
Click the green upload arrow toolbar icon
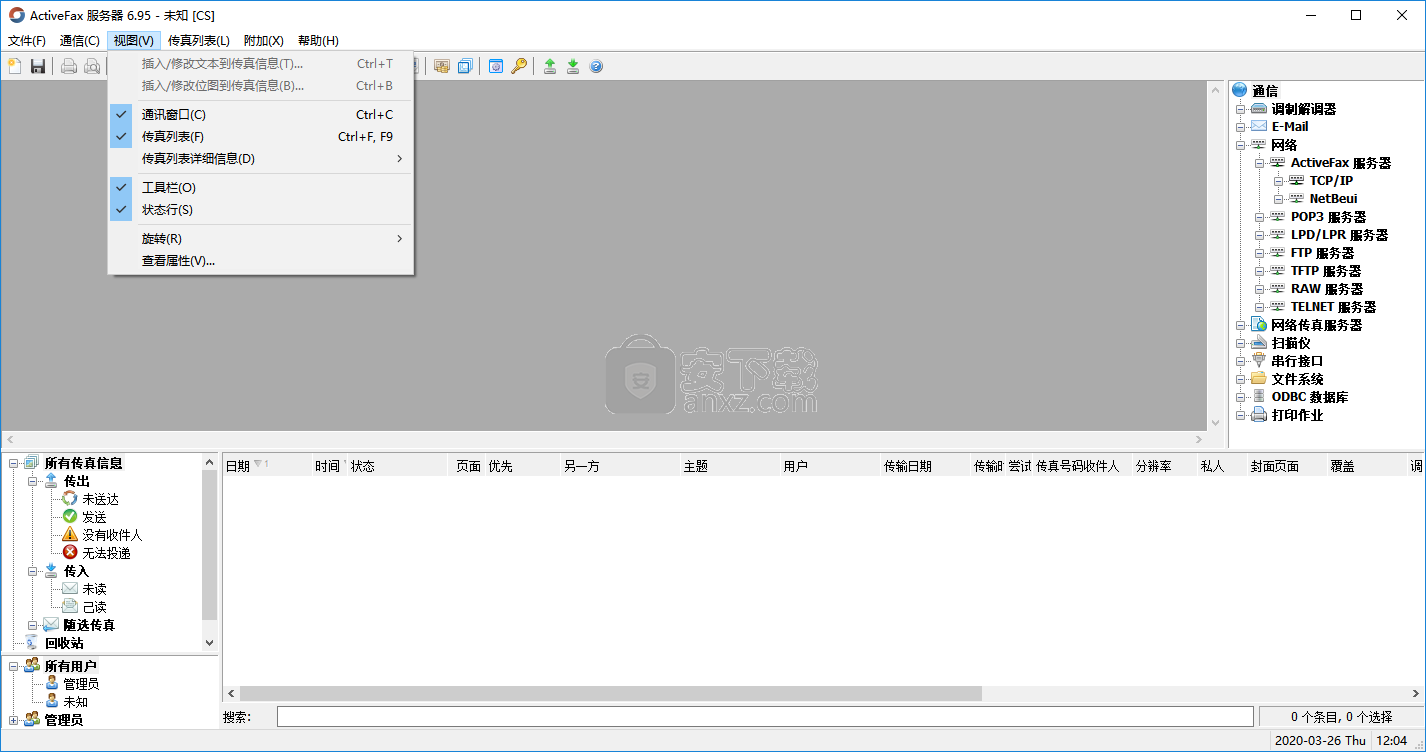pyautogui.click(x=550, y=66)
